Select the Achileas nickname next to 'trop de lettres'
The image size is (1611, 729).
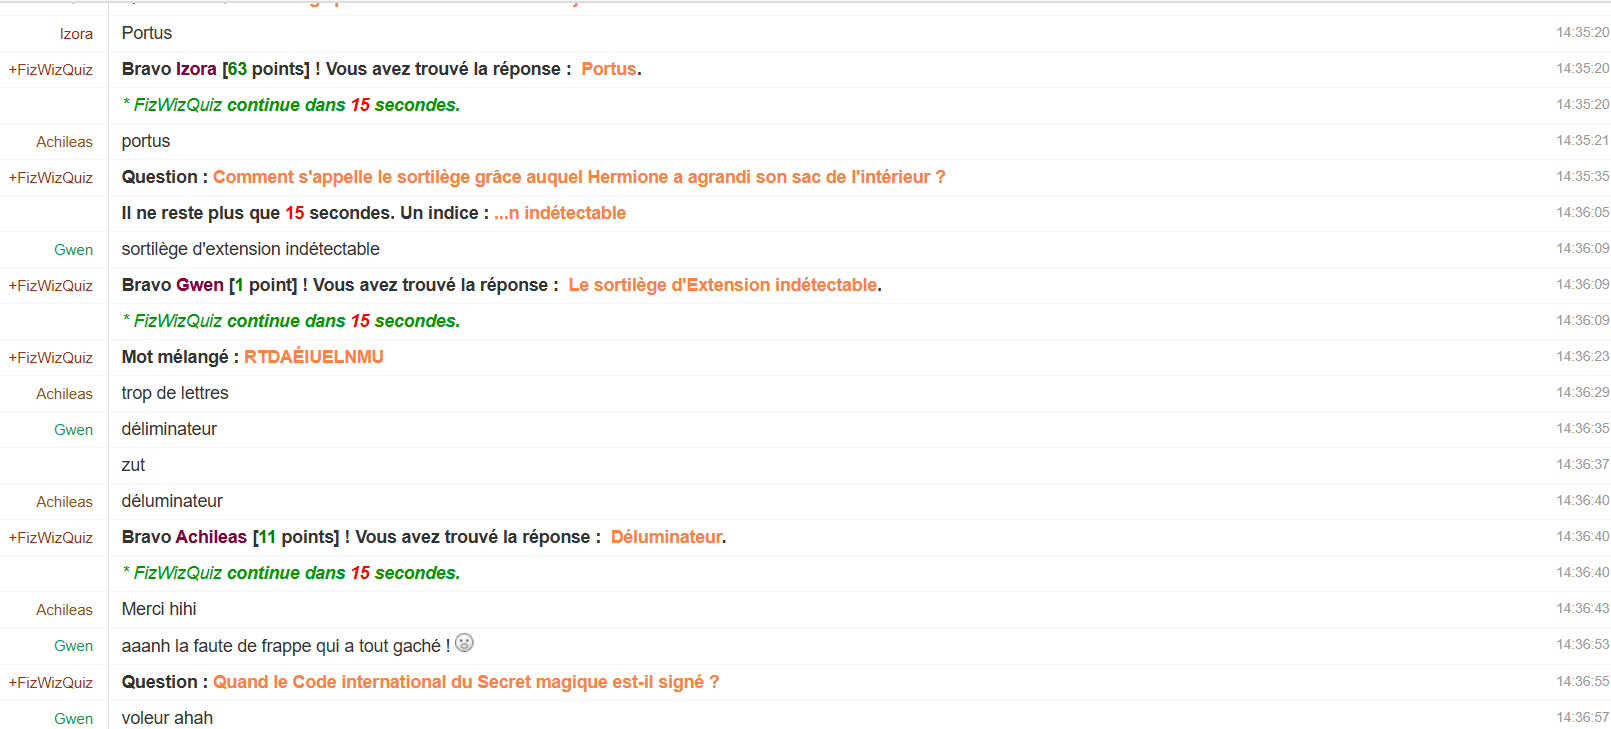click(64, 394)
